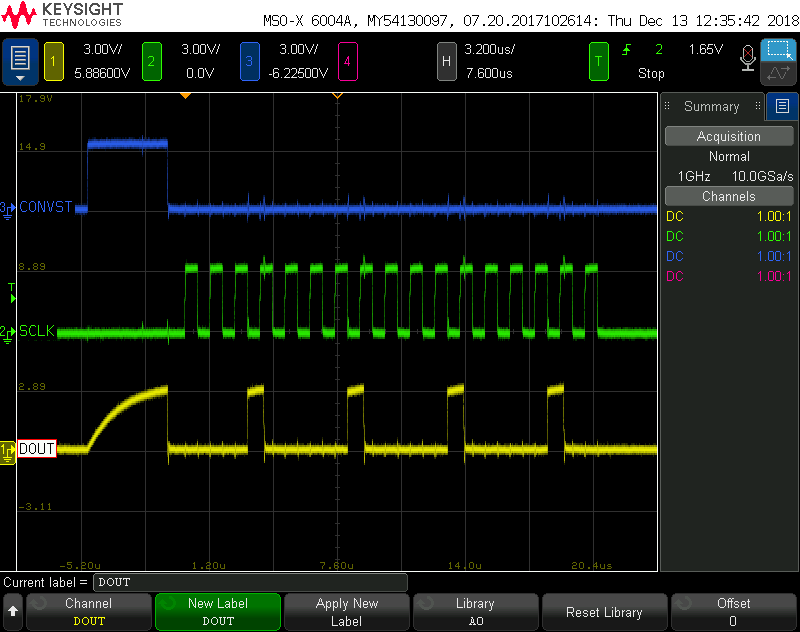Click the Apply New Label softkey
The image size is (800, 632).
[347, 612]
